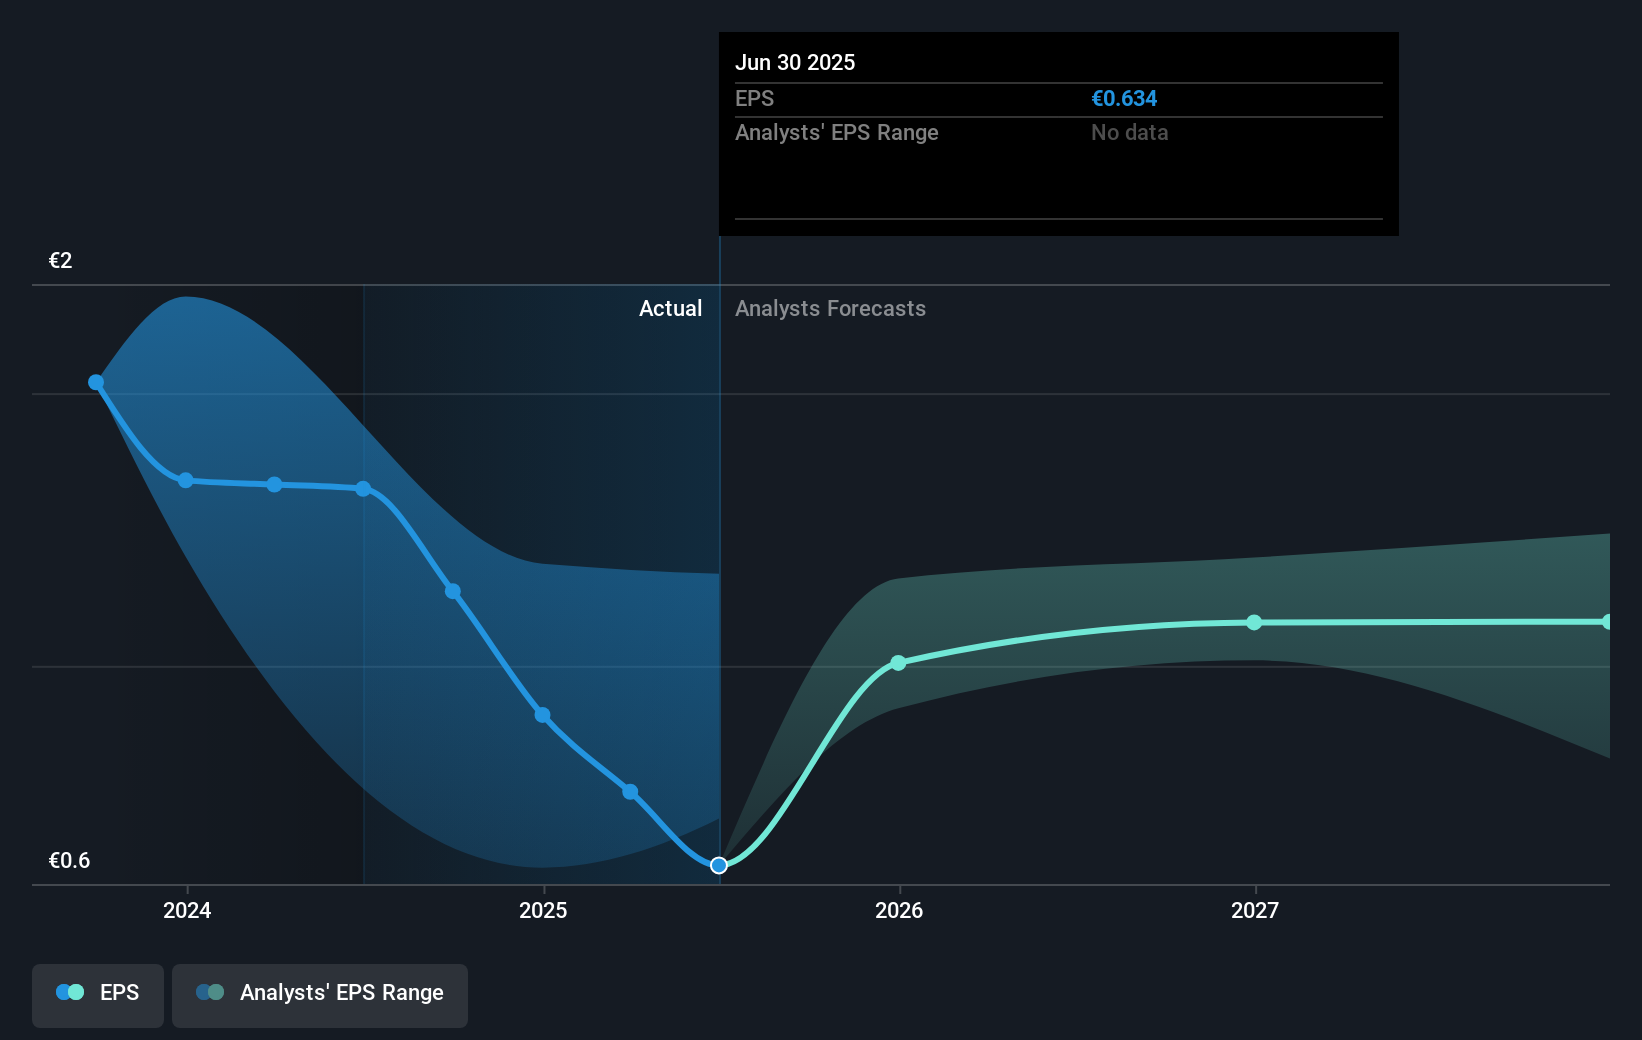This screenshot has width=1642, height=1040.
Task: Select the EPS data point above 2025 label
Action: click(541, 714)
